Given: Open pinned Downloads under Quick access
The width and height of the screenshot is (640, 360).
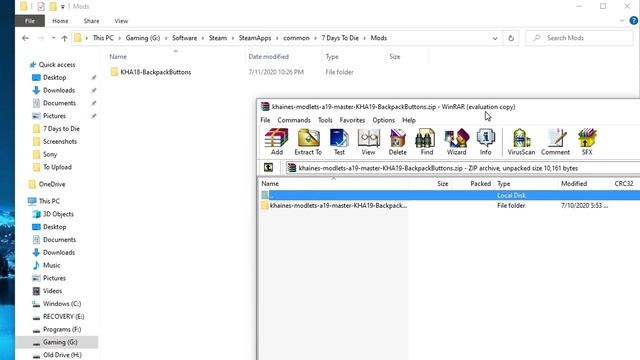Looking at the screenshot, I should pyautogui.click(x=59, y=90).
